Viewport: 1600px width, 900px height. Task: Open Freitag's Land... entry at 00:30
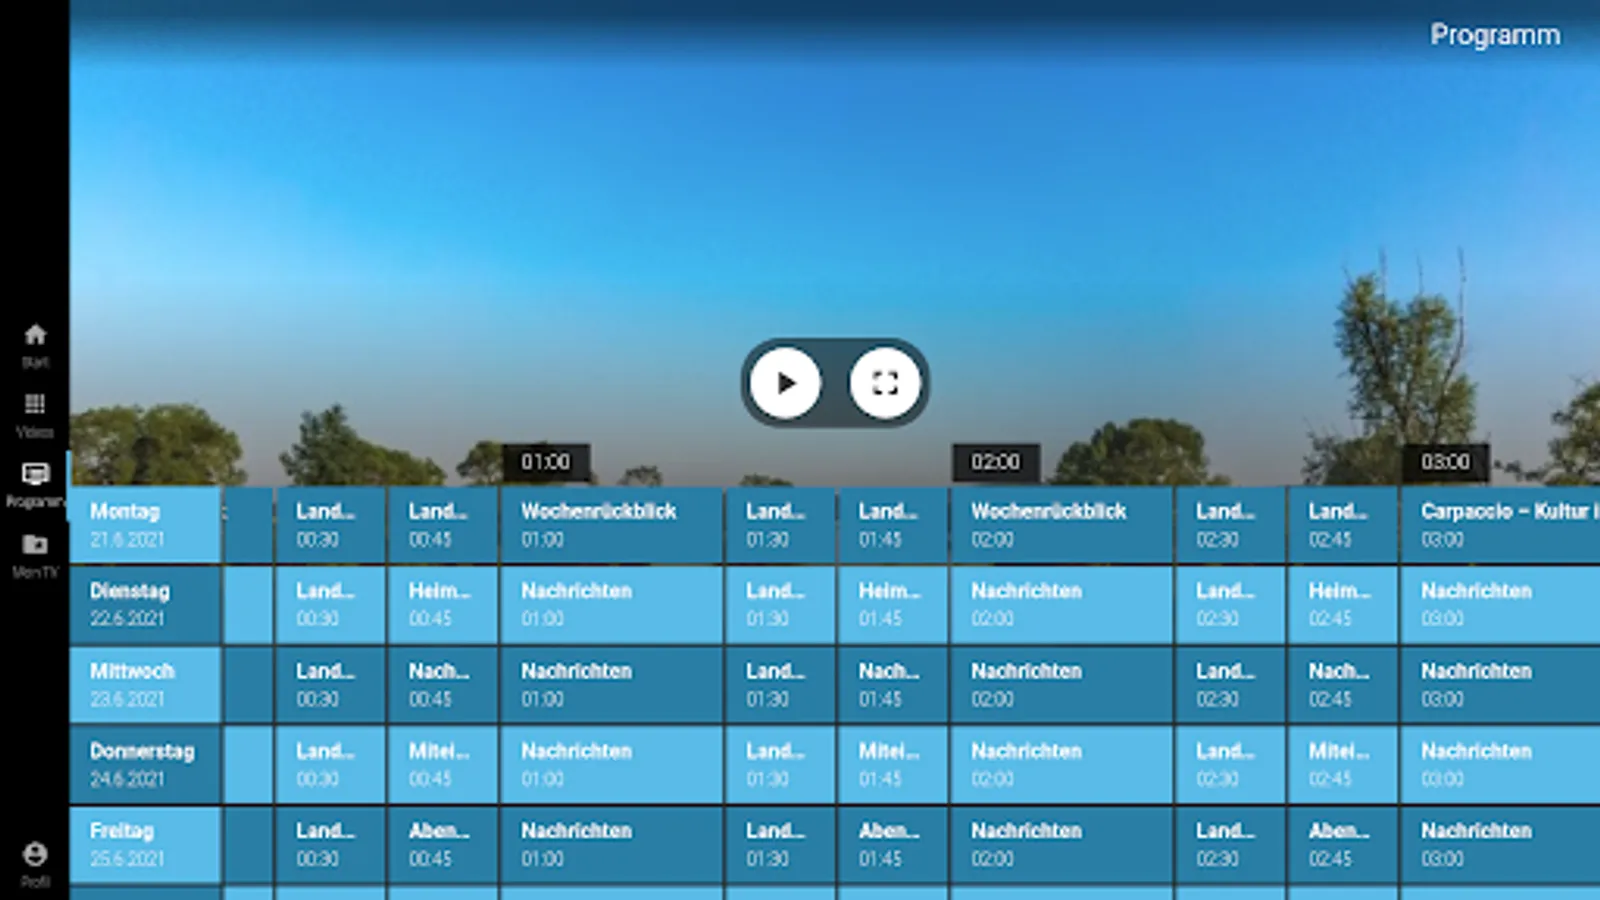coord(330,845)
